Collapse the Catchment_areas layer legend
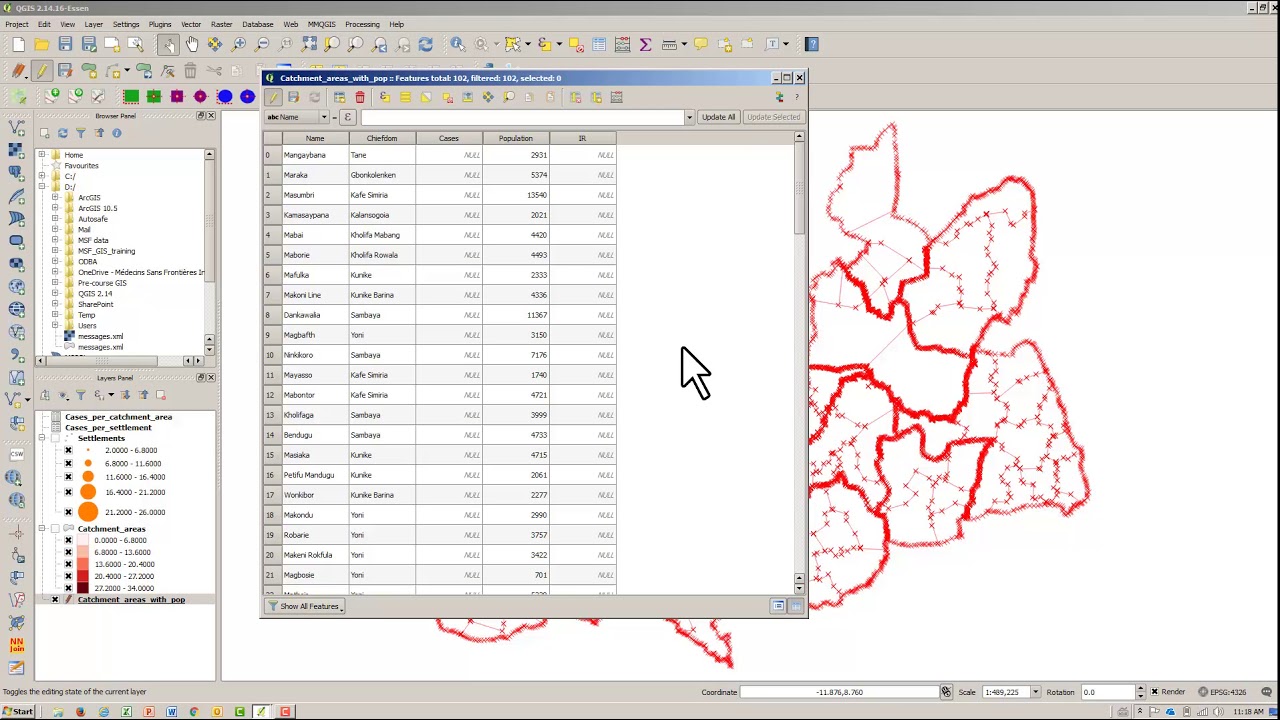 point(42,529)
